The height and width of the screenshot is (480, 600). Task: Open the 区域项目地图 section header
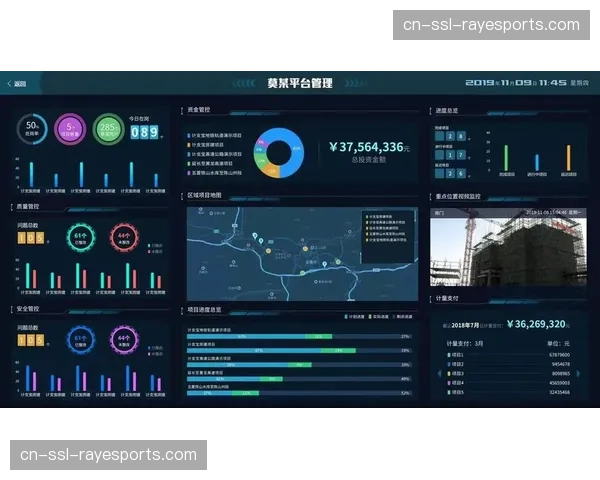pos(204,195)
